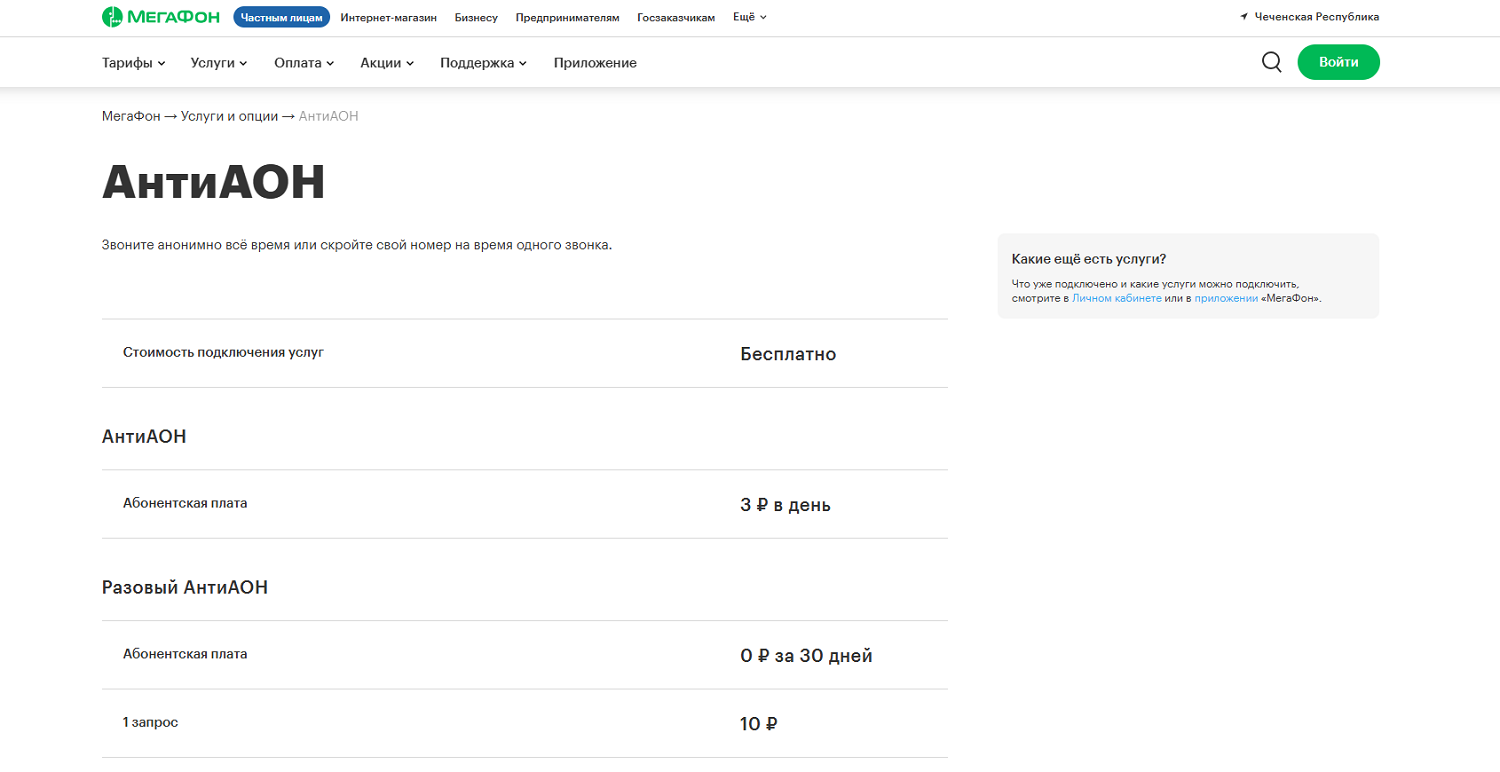Open the Личном кабинете link
This screenshot has height=772, width=1500.
1116,298
